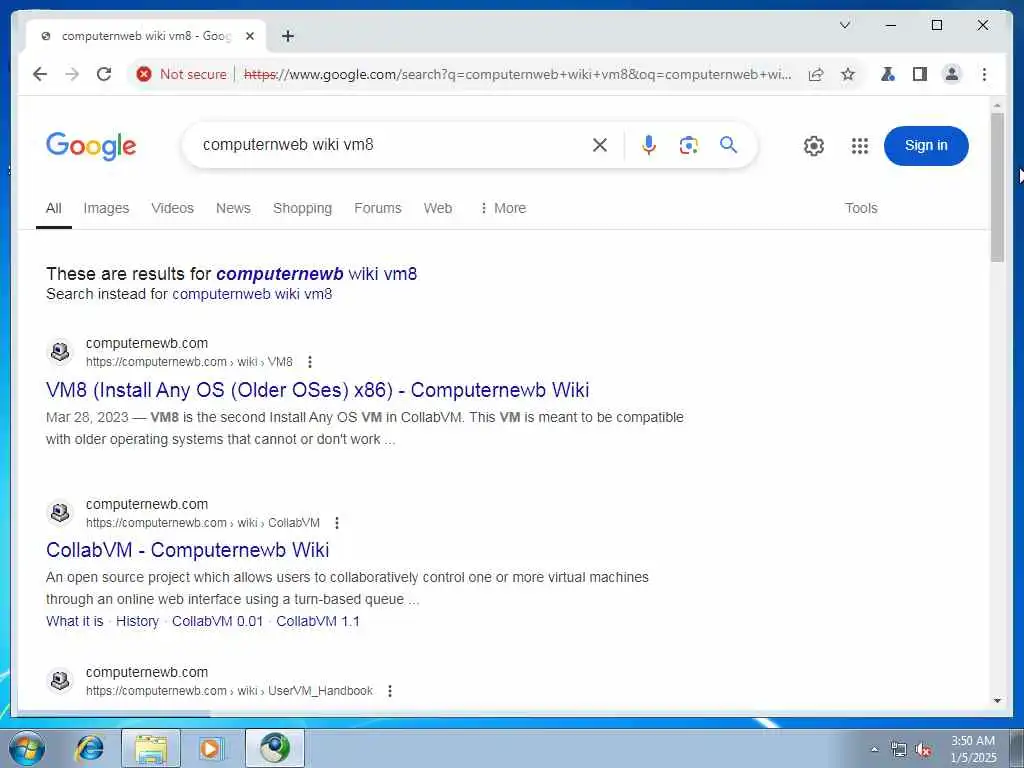Screen dimensions: 1024x768
Task: Click the URL in the address bar
Action: click(x=517, y=74)
